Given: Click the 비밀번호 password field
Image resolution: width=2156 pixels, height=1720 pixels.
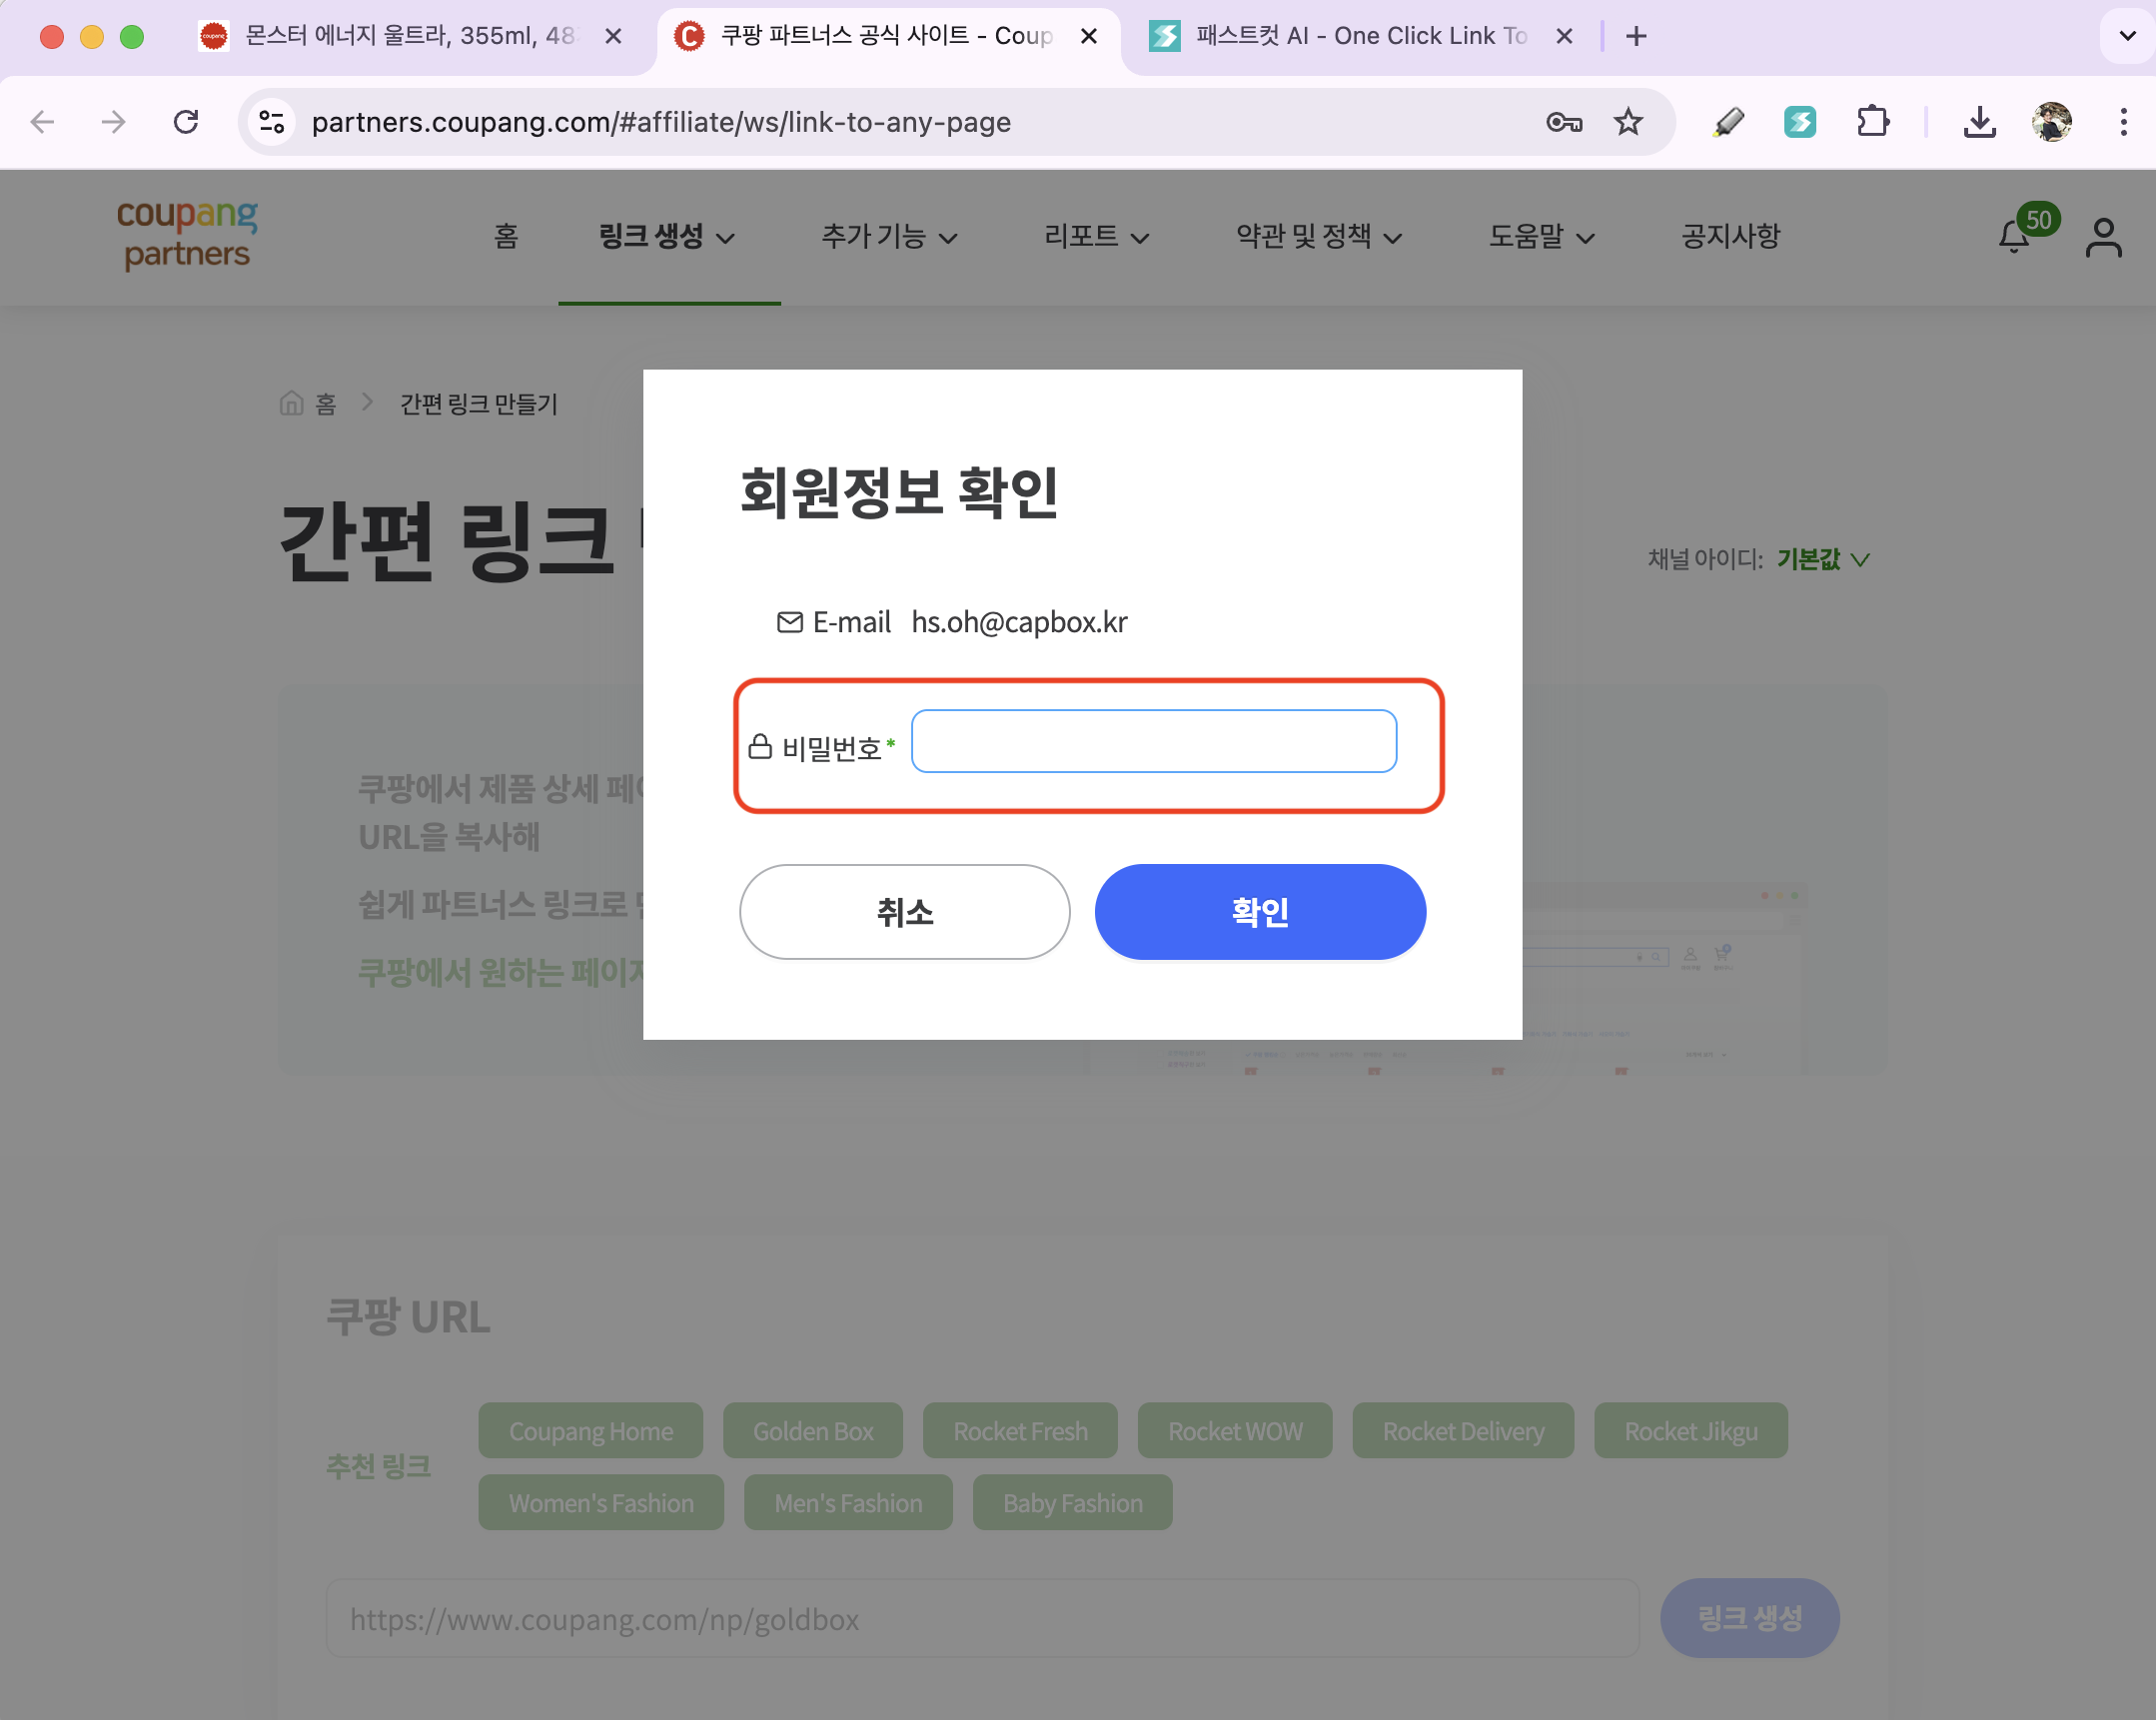Looking at the screenshot, I should click(x=1153, y=741).
